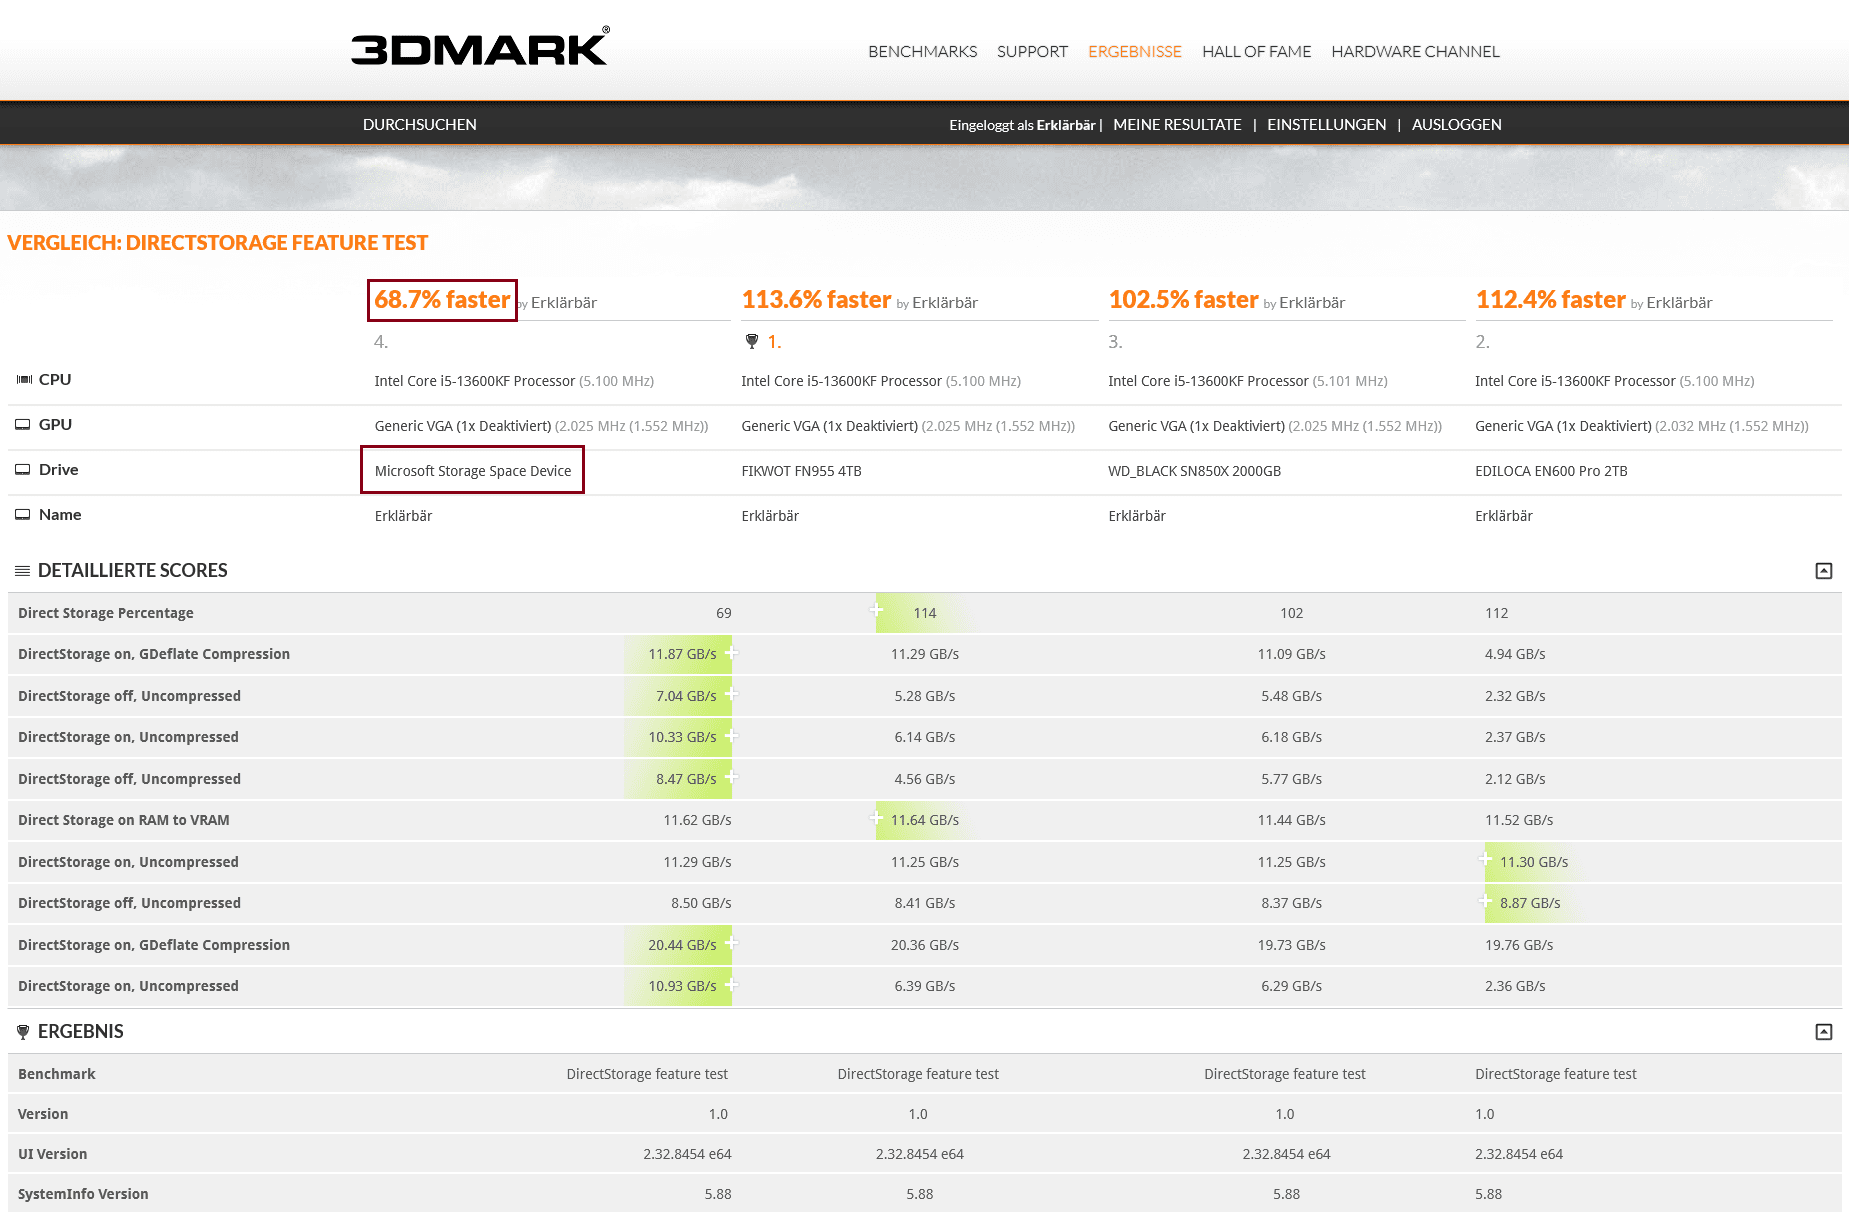
Task: Open the Benchmarks menu
Action: (x=922, y=51)
